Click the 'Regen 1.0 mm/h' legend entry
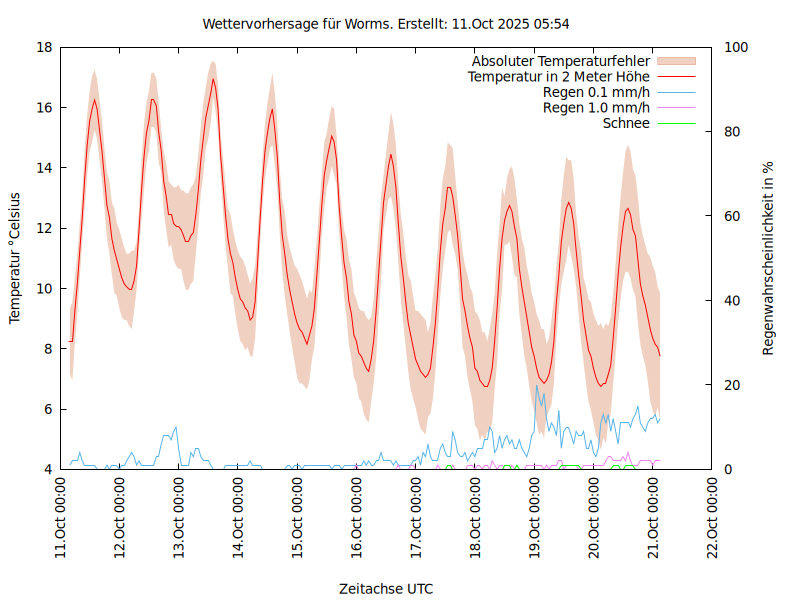Viewport: 800px width, 600px height. [x=596, y=108]
